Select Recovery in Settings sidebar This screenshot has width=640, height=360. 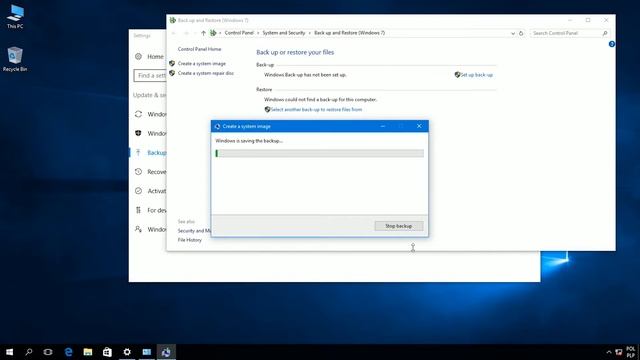(x=149, y=172)
